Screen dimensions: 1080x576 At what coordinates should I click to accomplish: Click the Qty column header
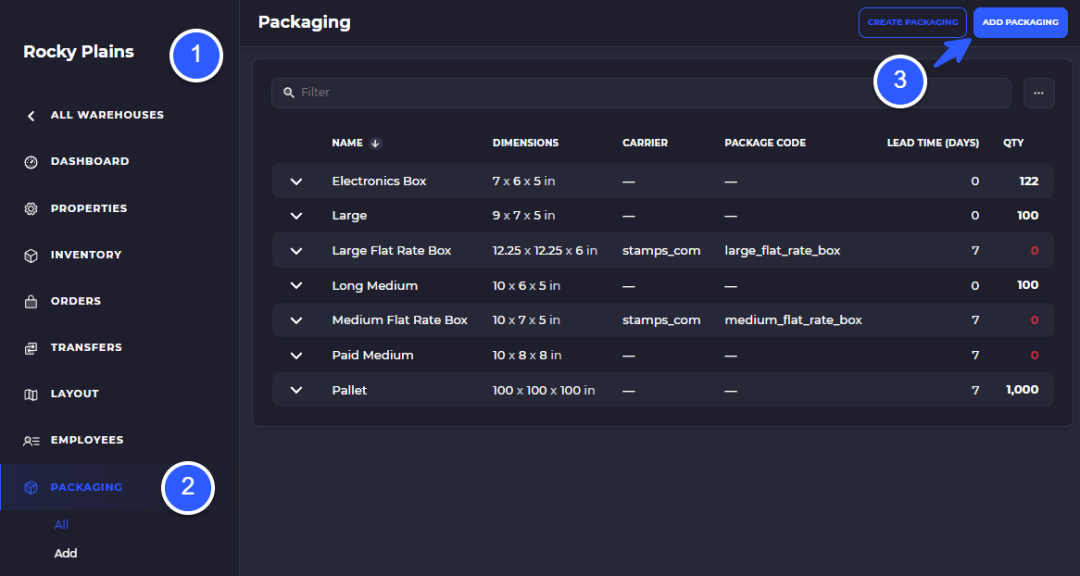[1013, 143]
